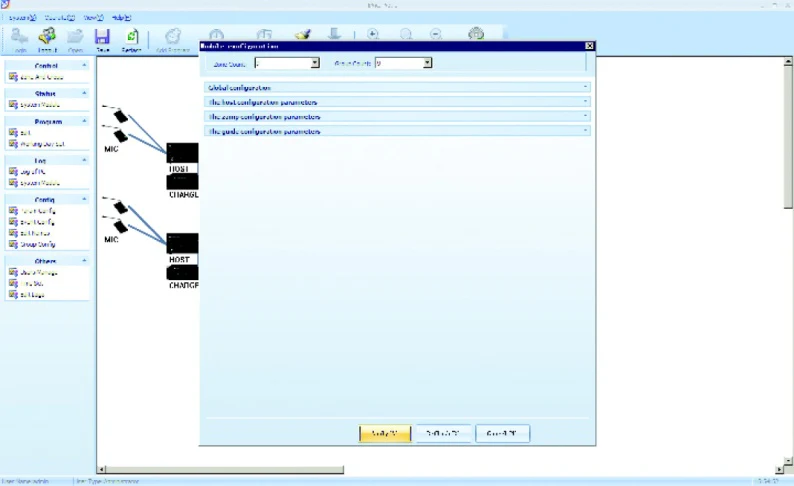Image resolution: width=794 pixels, height=486 pixels.
Task: Open the System menu
Action: (x=22, y=18)
